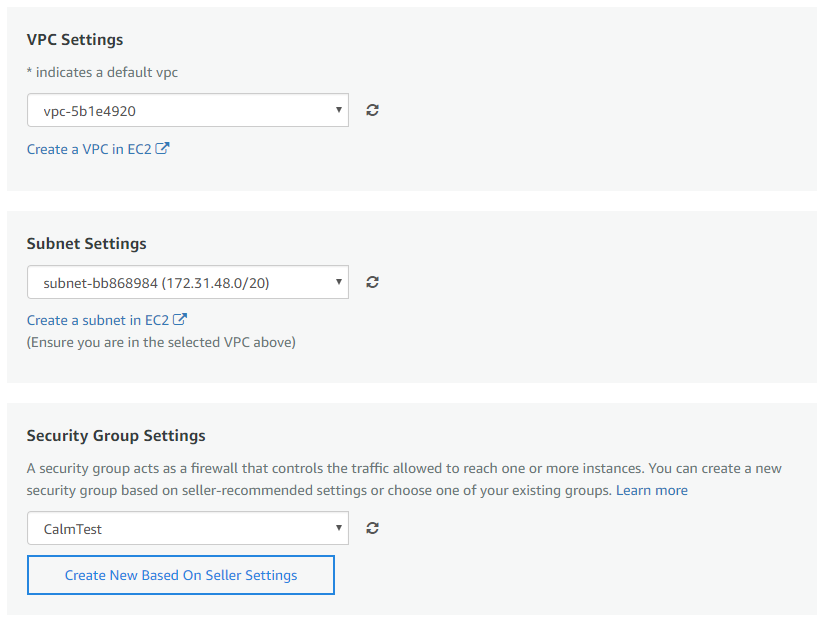
Task: Click the arrow on the subnet selector
Action: (x=339, y=282)
